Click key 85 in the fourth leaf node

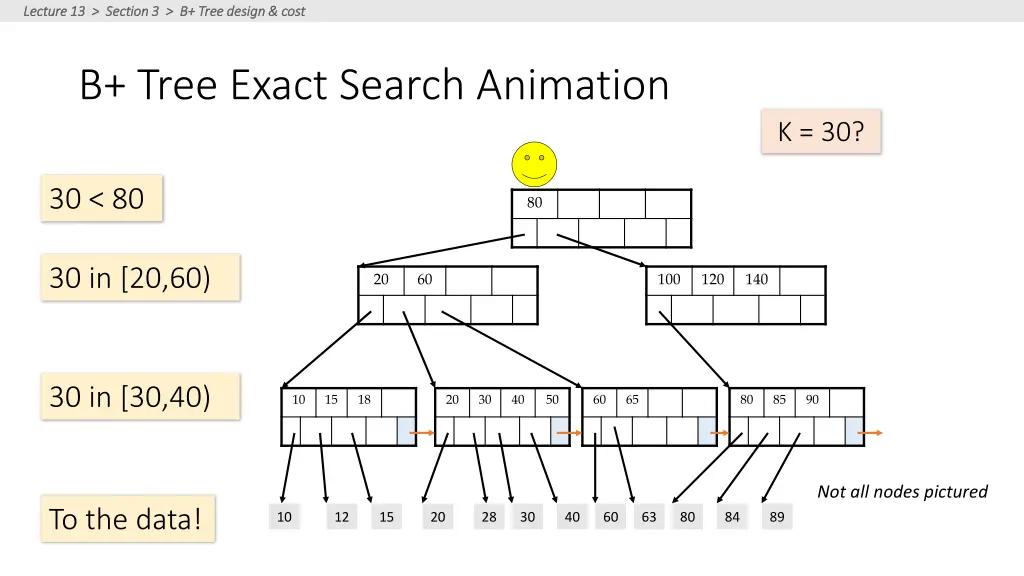pos(779,400)
